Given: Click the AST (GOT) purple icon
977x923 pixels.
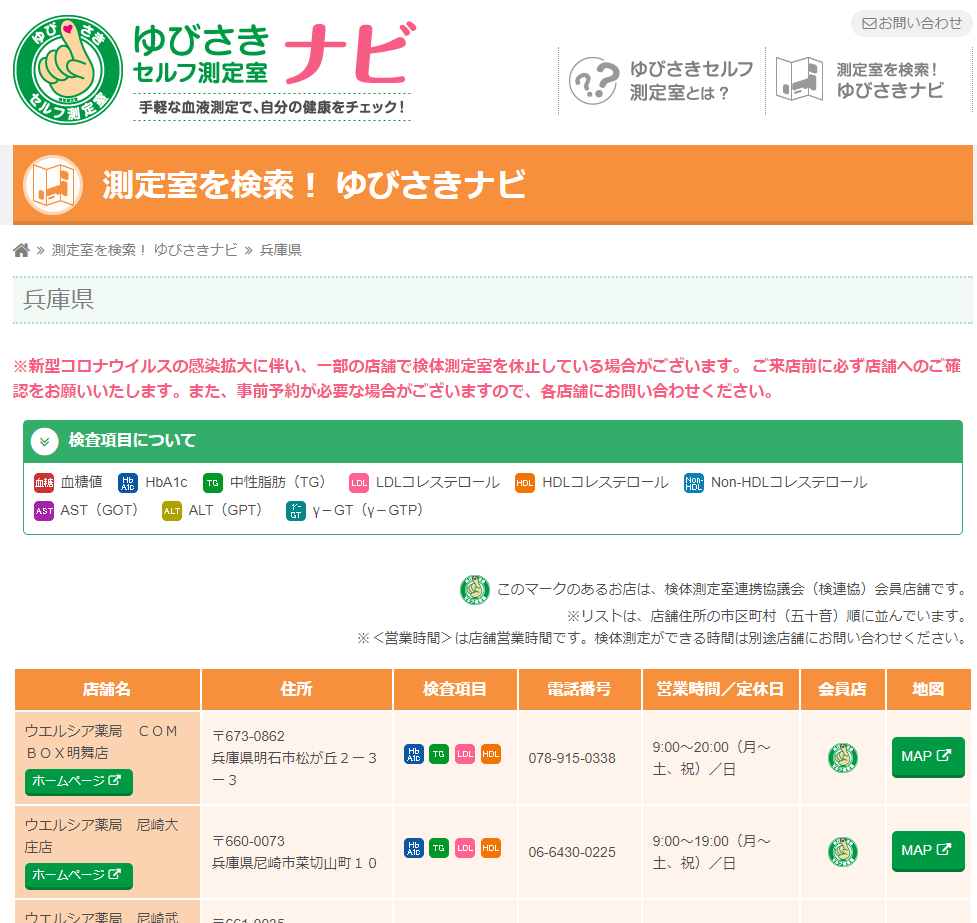Looking at the screenshot, I should coord(44,511).
